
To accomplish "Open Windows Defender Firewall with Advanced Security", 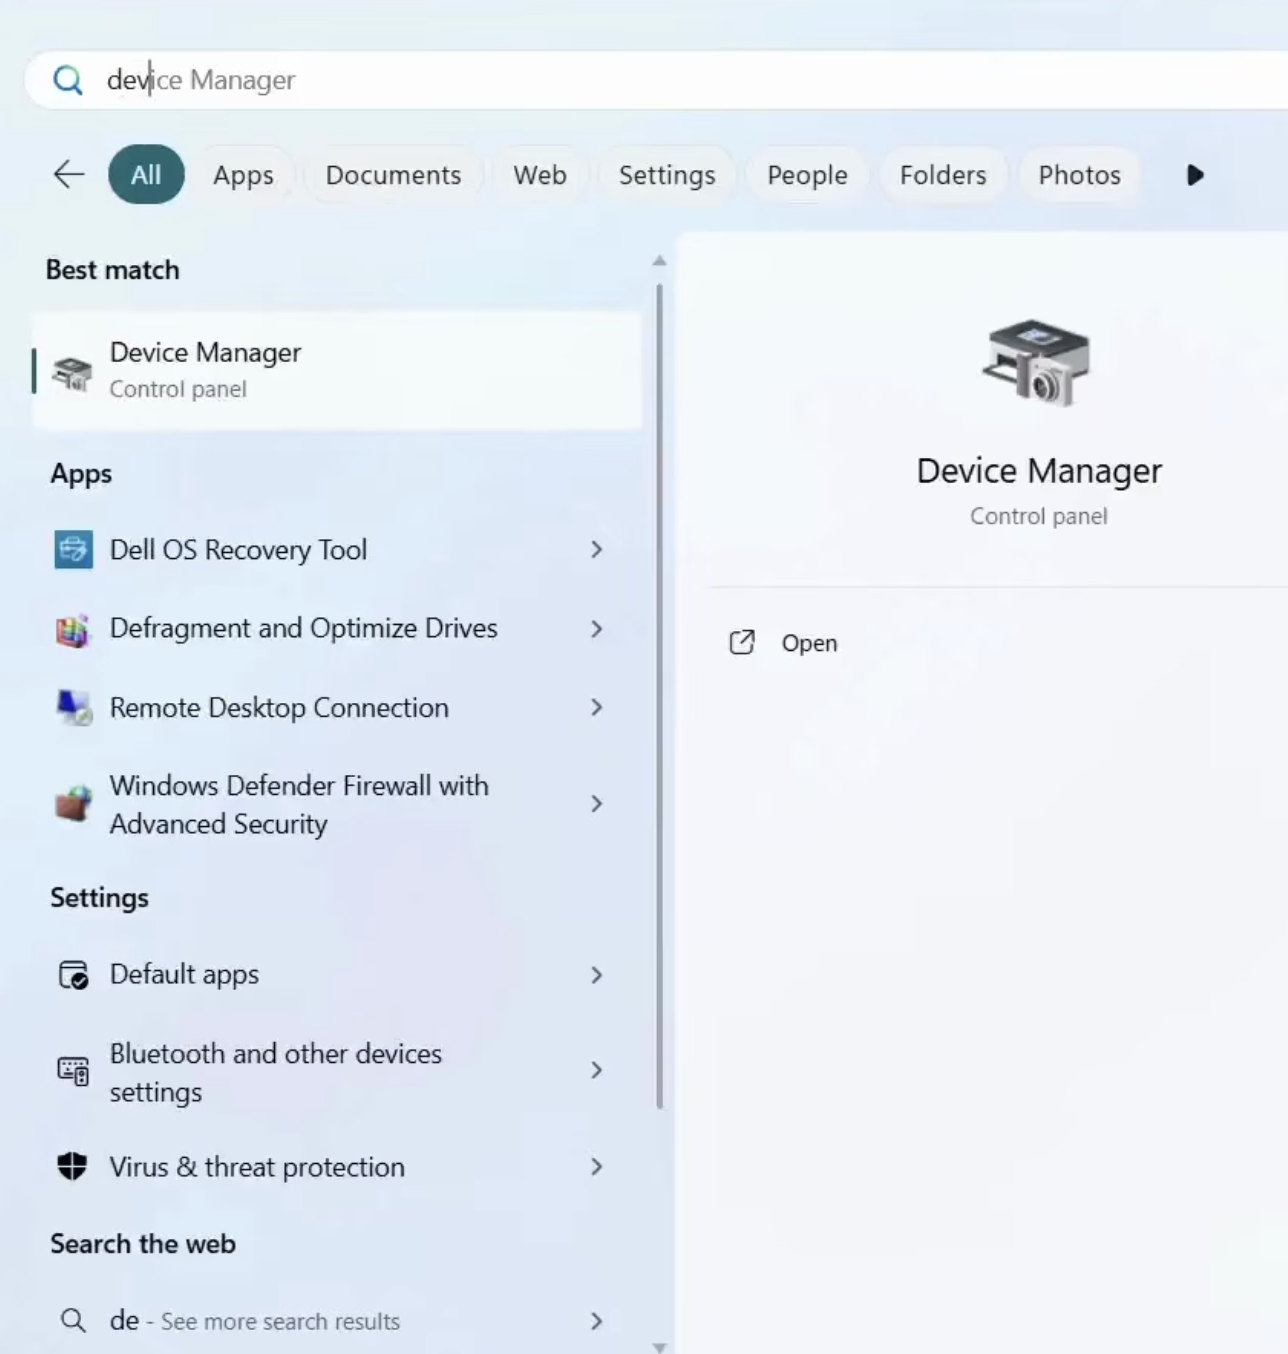I will pos(337,804).
